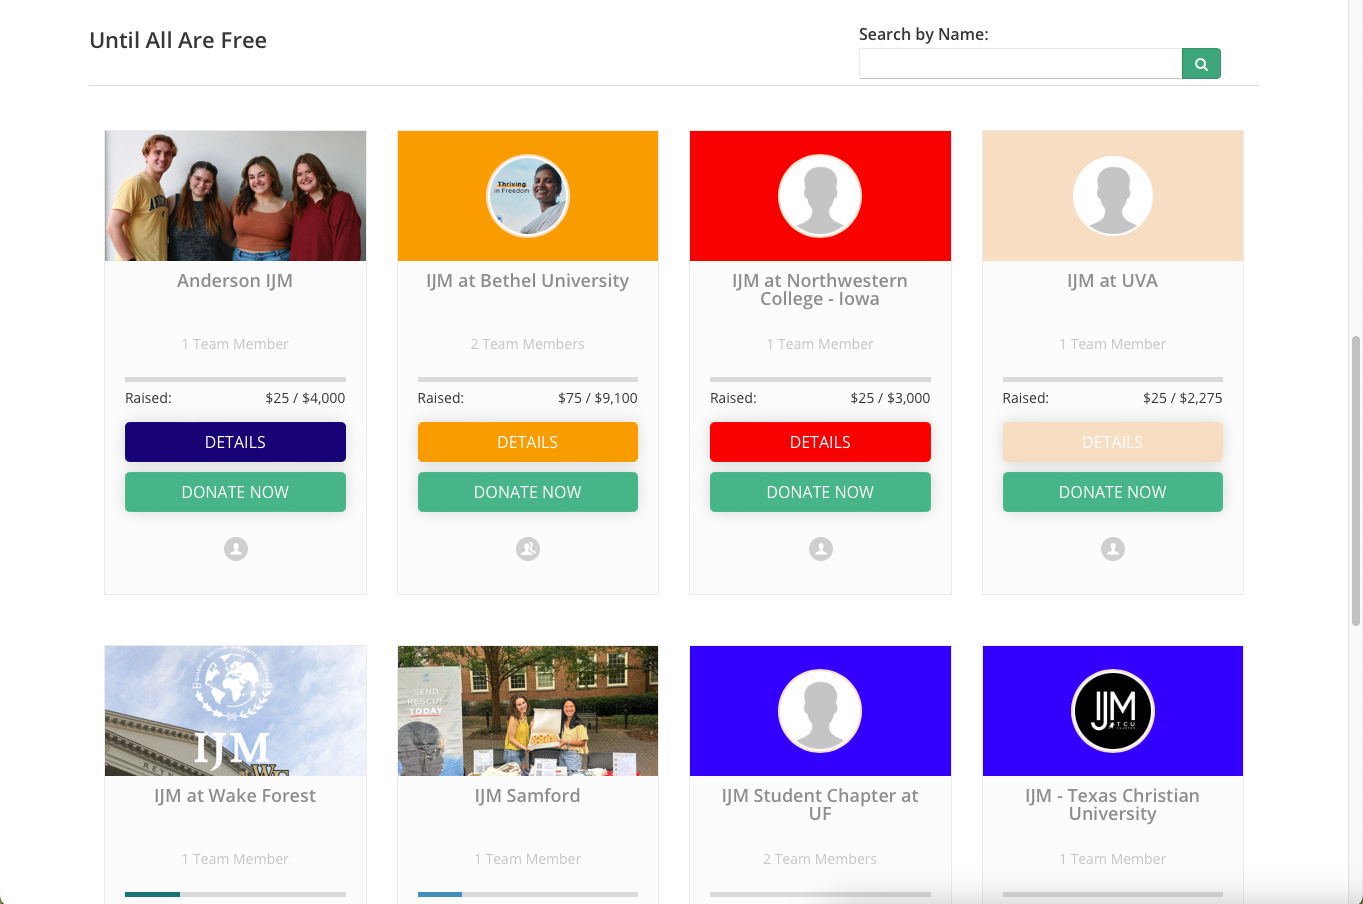This screenshot has width=1363, height=904.
Task: Click the Northwestern College placeholder profile avatar
Action: [x=820, y=196]
